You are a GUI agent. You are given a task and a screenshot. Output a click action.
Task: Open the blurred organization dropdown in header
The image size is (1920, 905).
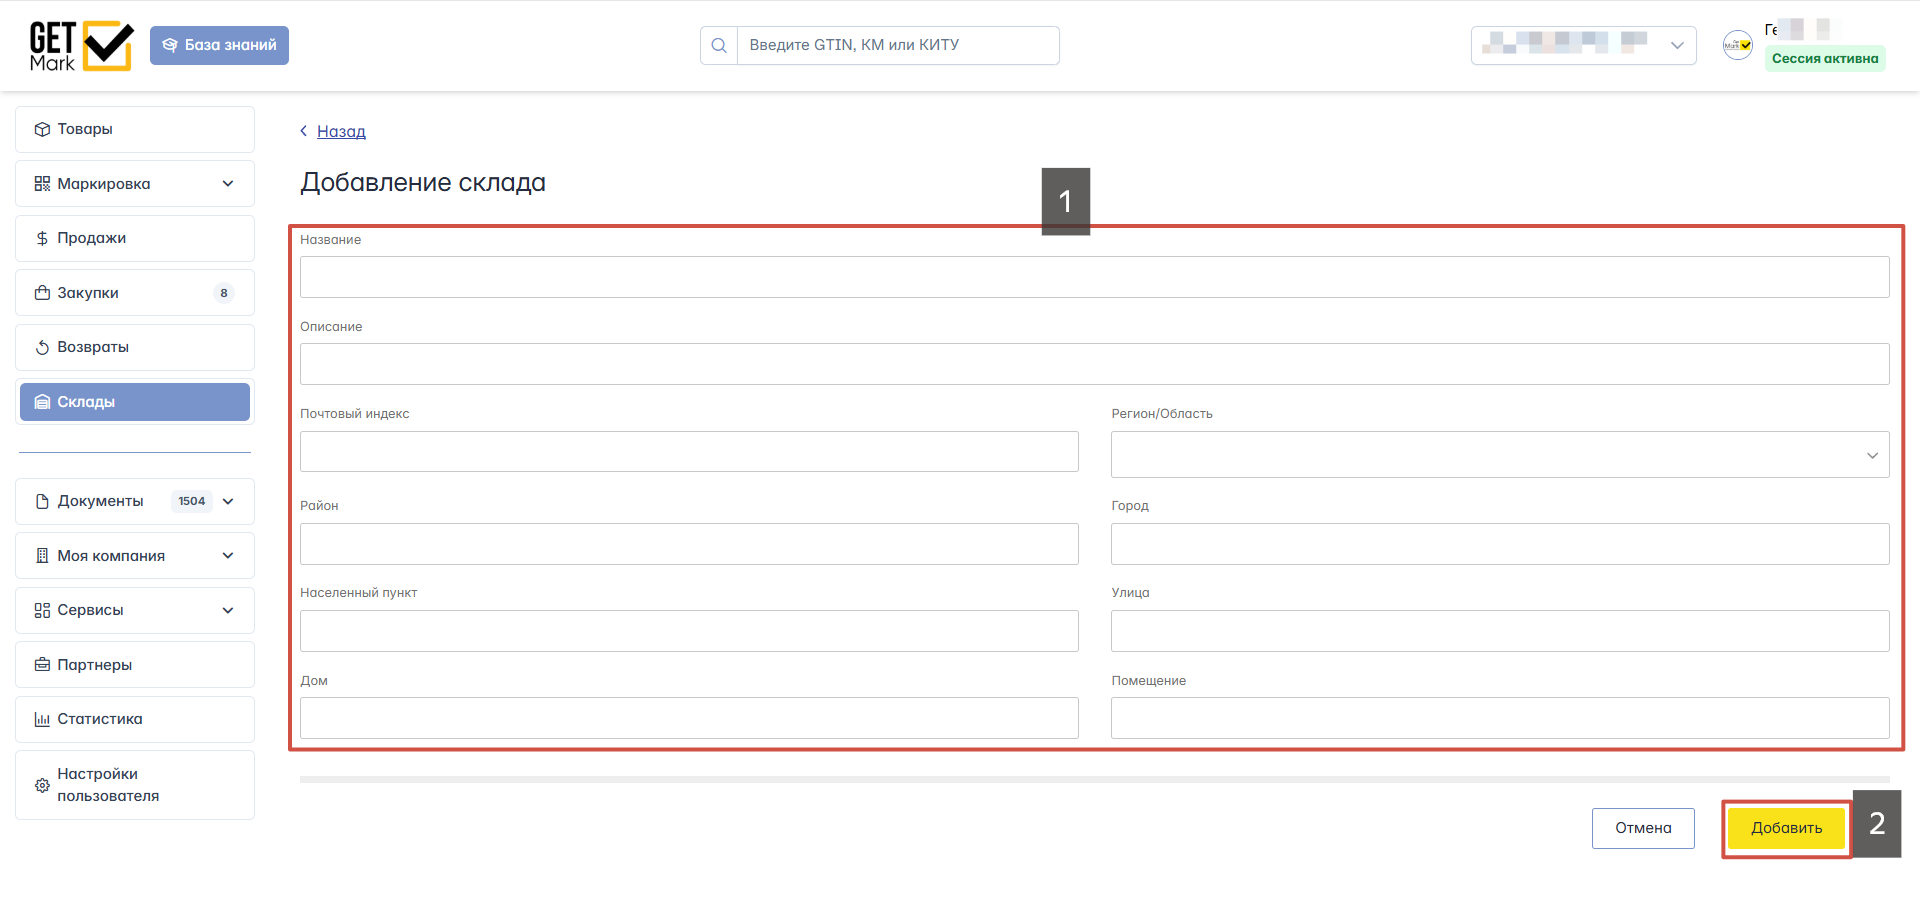[x=1583, y=45]
